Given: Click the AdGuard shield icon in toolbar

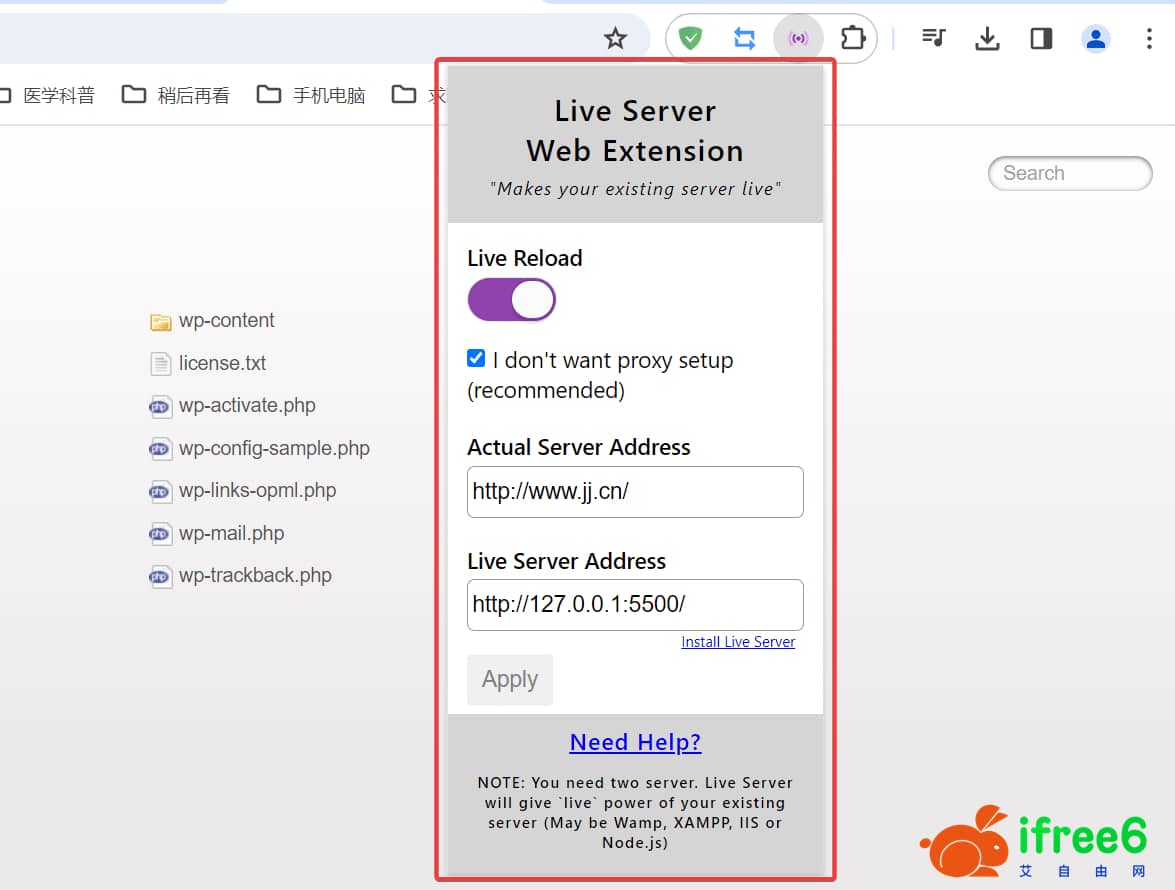Looking at the screenshot, I should (x=690, y=38).
